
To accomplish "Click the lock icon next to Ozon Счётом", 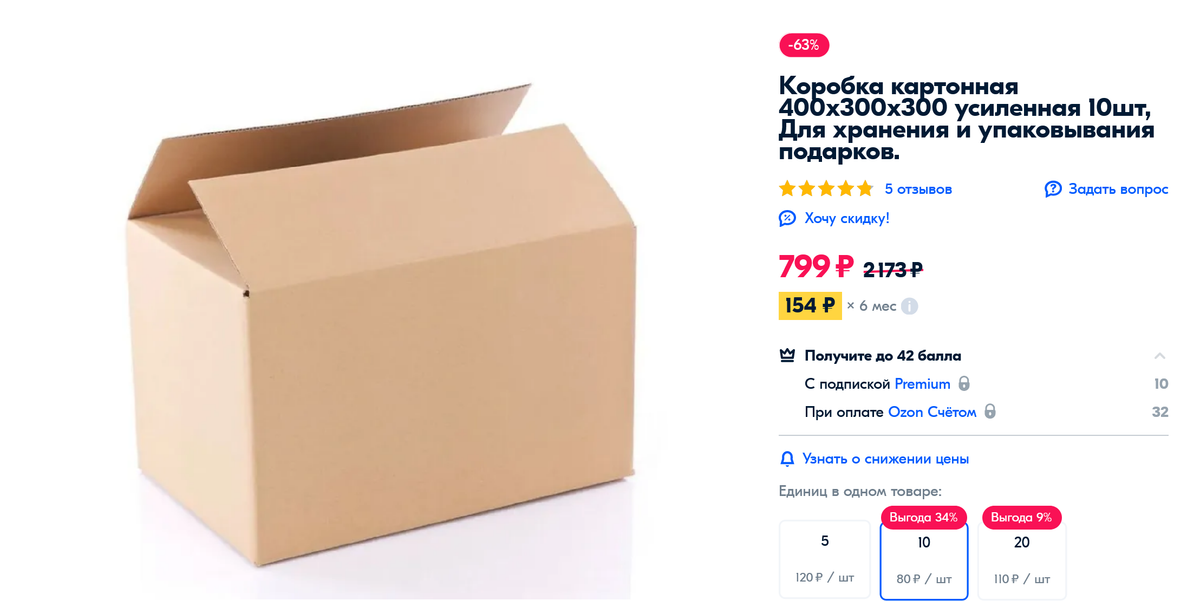I will pos(990,412).
